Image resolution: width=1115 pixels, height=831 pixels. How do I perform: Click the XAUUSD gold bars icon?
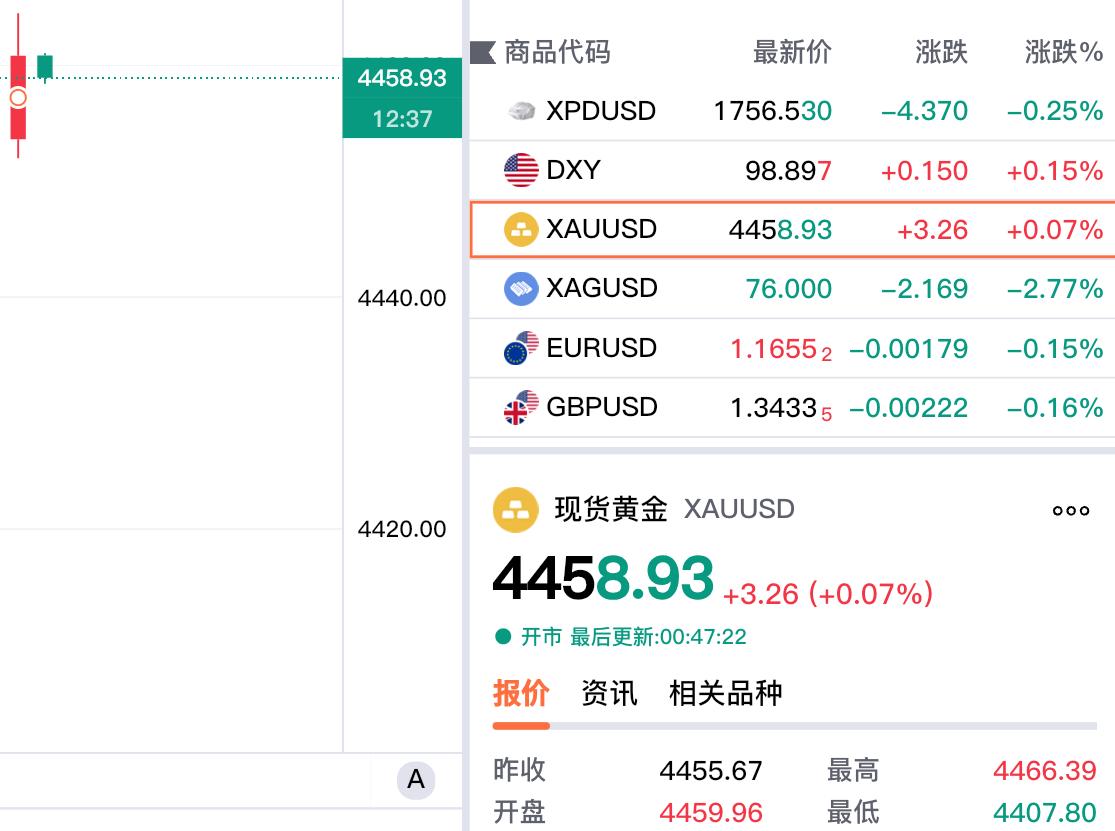click(522, 229)
